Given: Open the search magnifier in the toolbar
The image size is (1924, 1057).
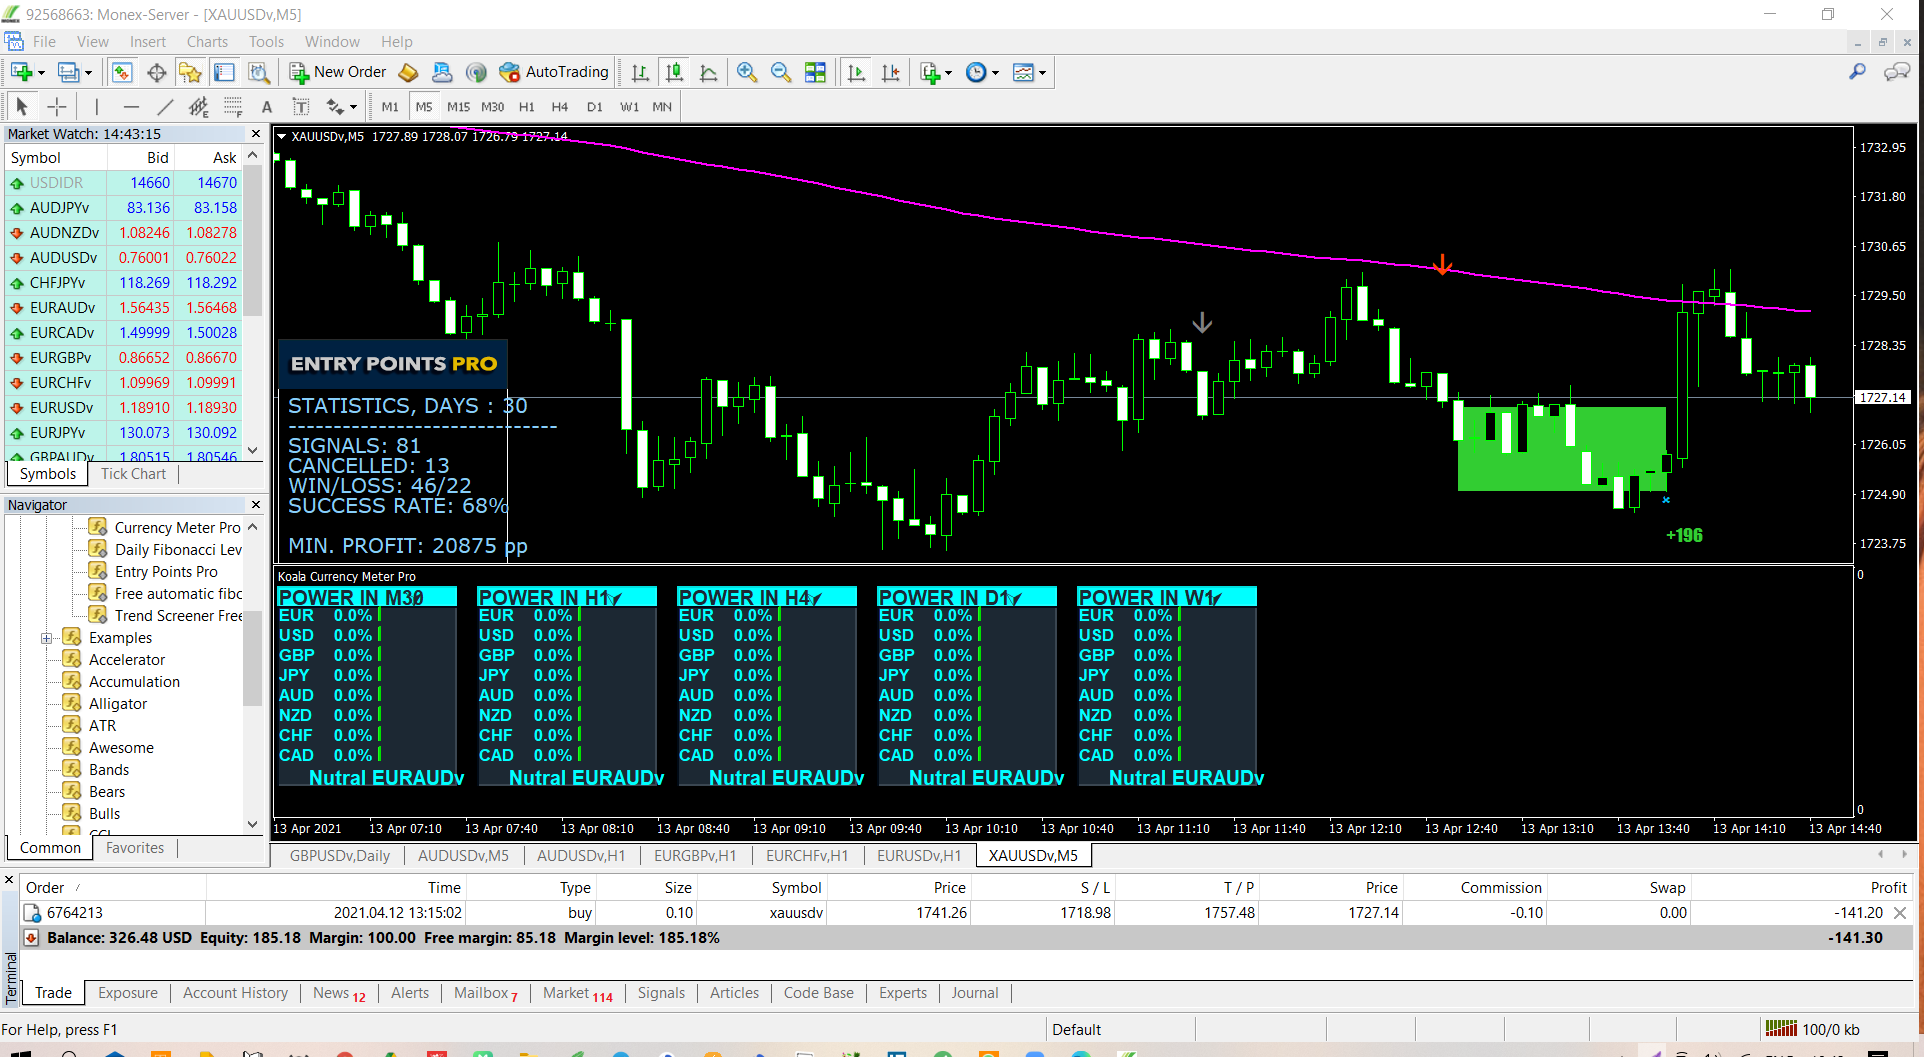Looking at the screenshot, I should tap(1857, 72).
